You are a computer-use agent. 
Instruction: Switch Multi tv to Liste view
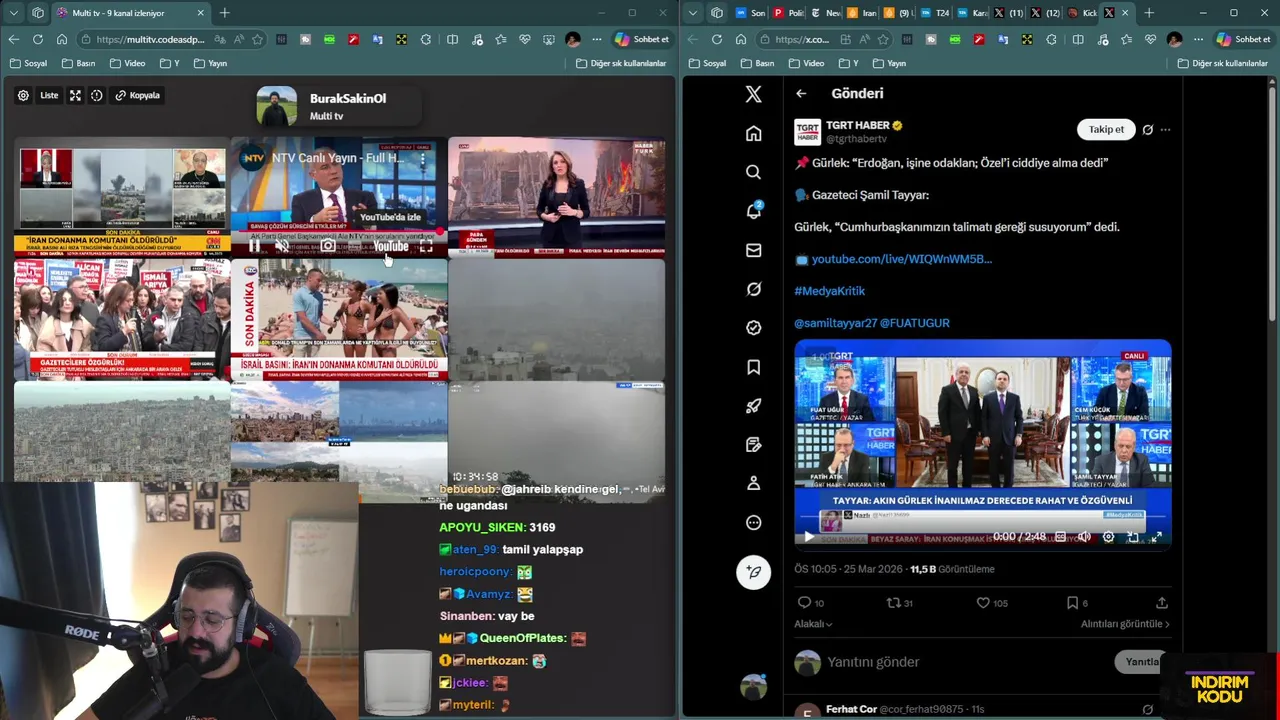pyautogui.click(x=49, y=95)
